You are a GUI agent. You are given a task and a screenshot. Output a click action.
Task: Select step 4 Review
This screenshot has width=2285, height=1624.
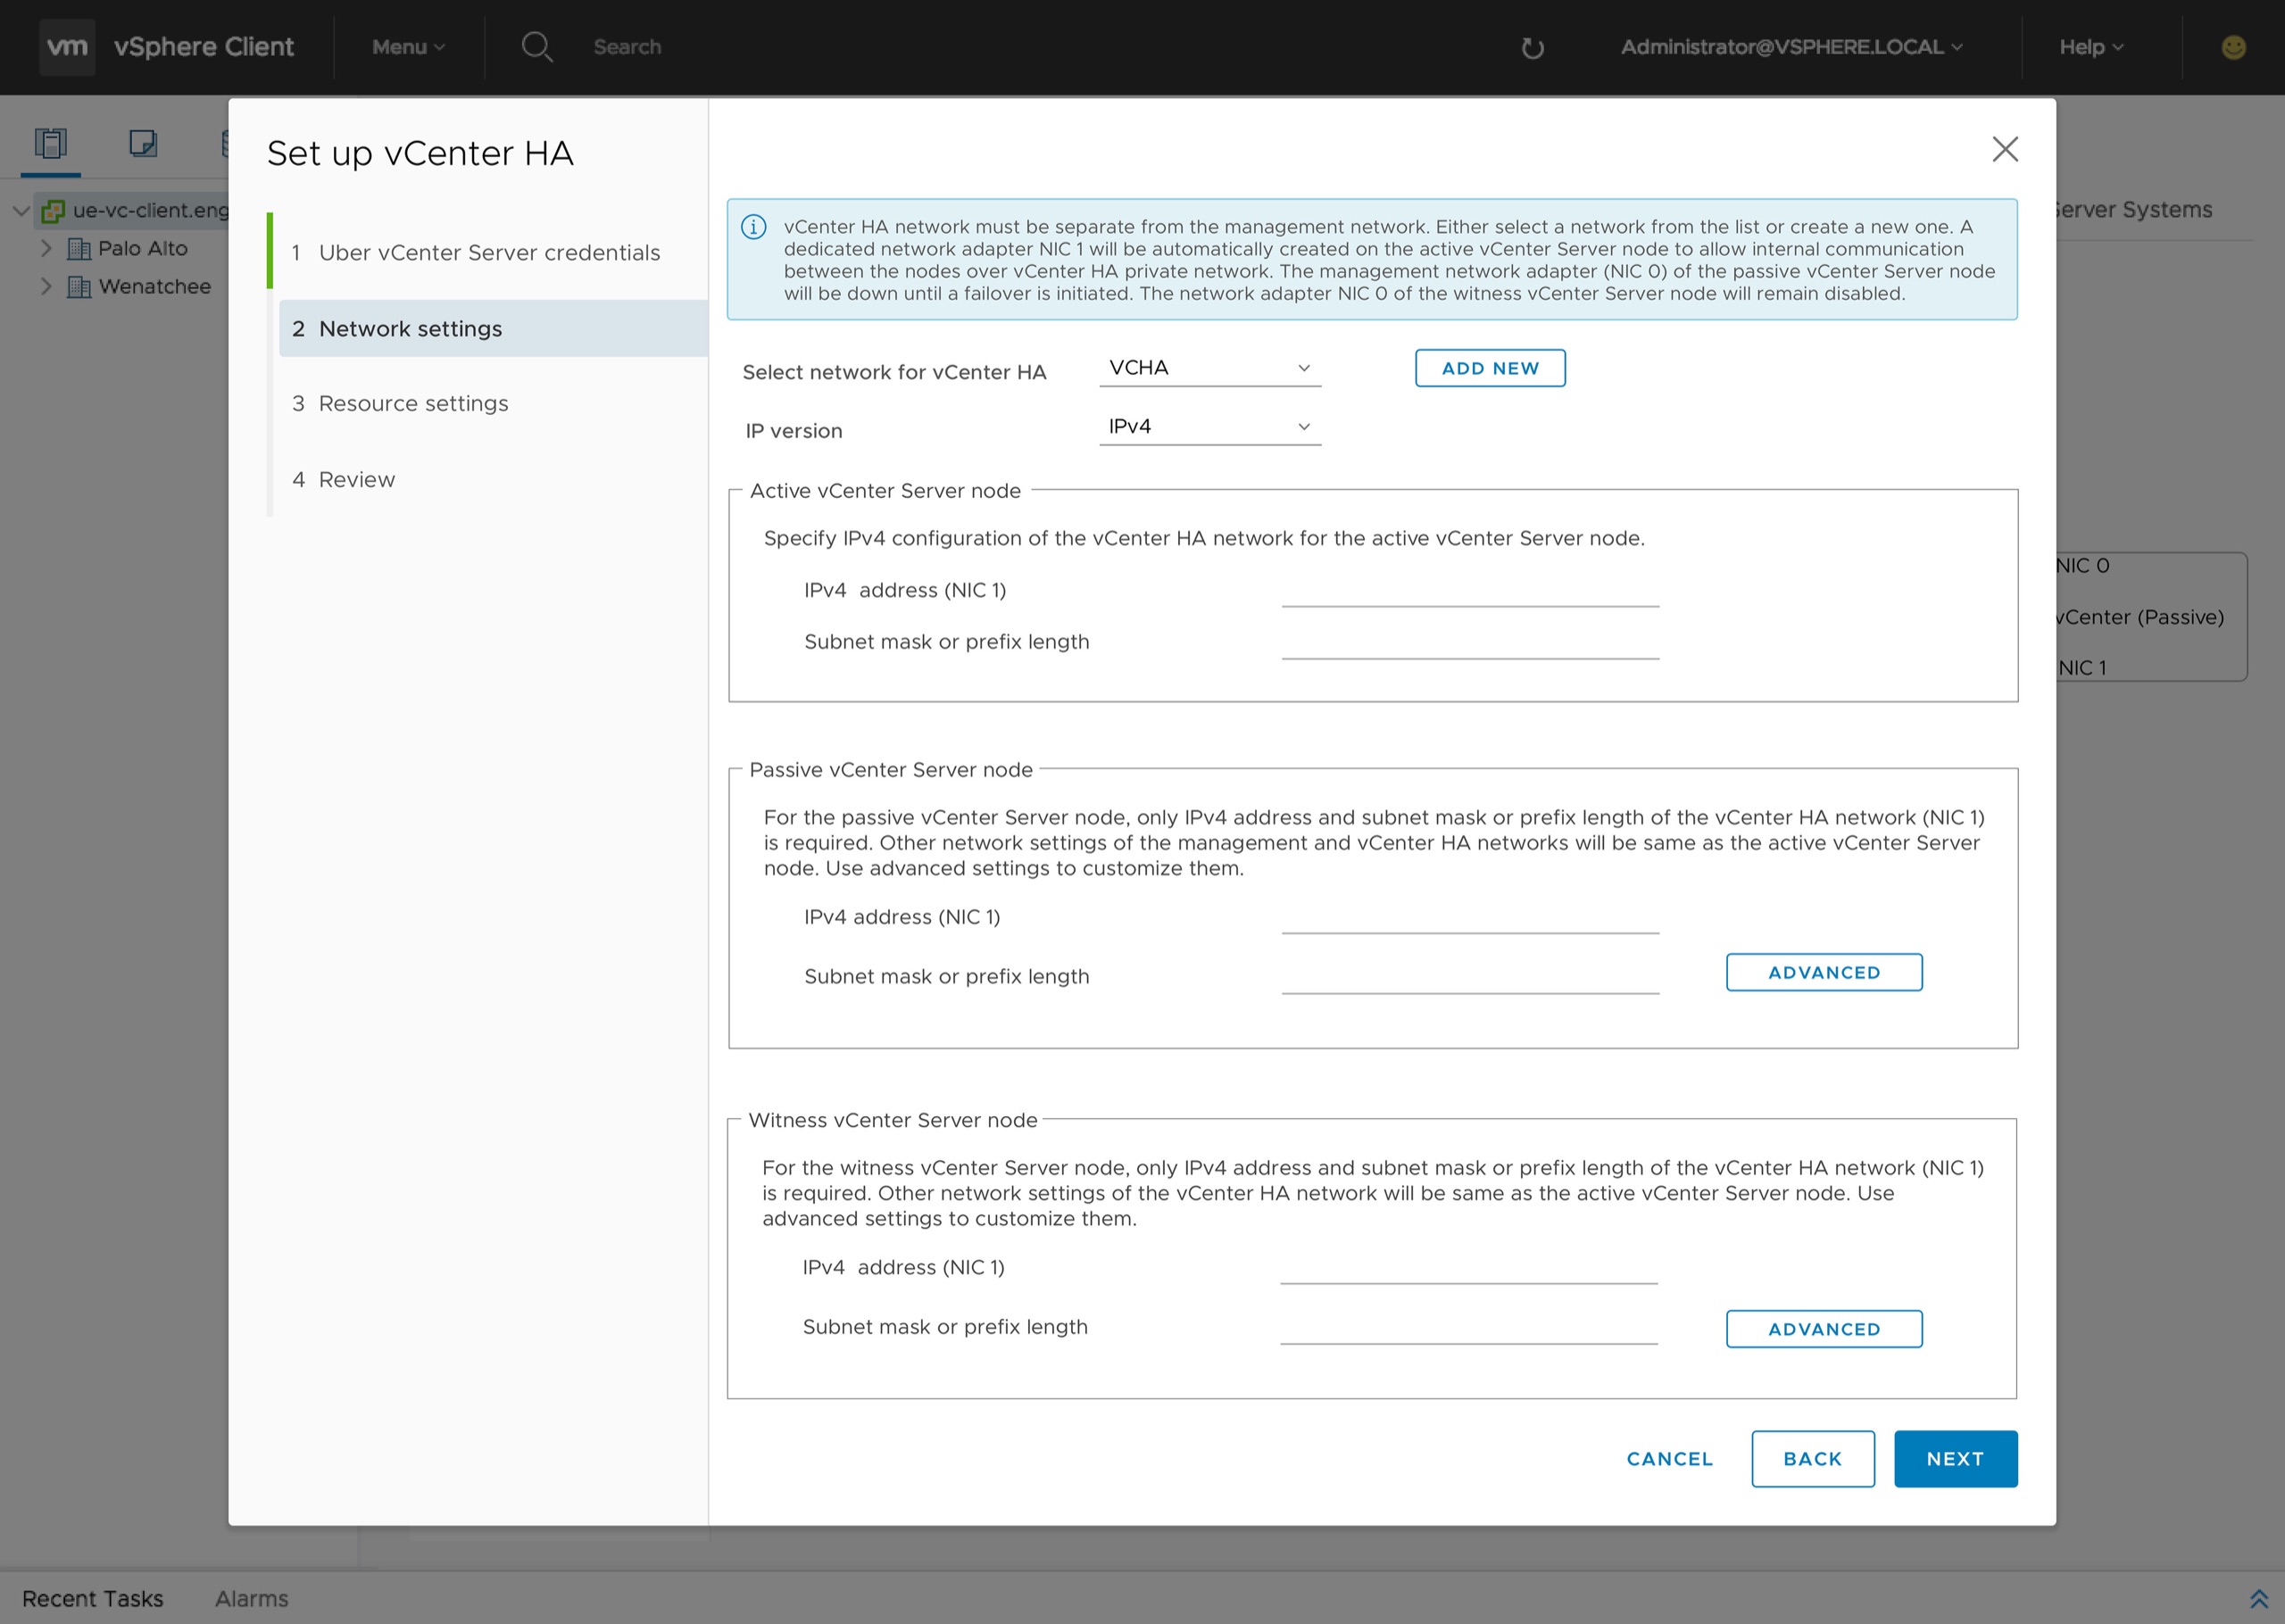(x=492, y=479)
